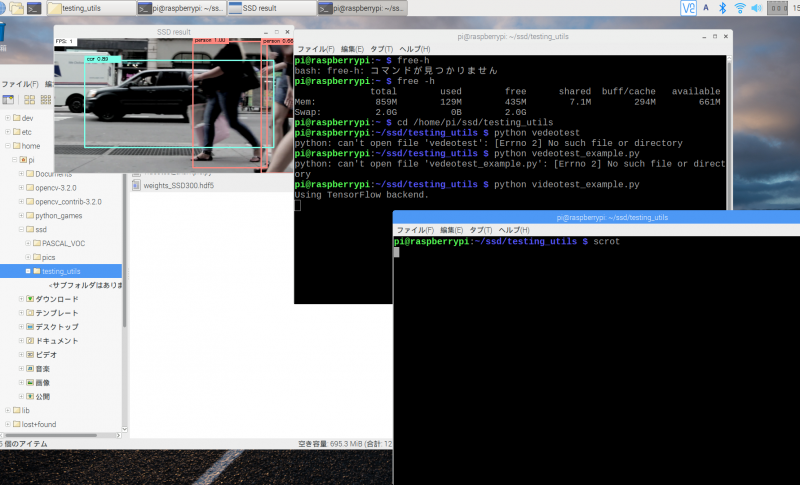The image size is (800, 485).
Task: Maximize the back terminal window
Action: 715,37
